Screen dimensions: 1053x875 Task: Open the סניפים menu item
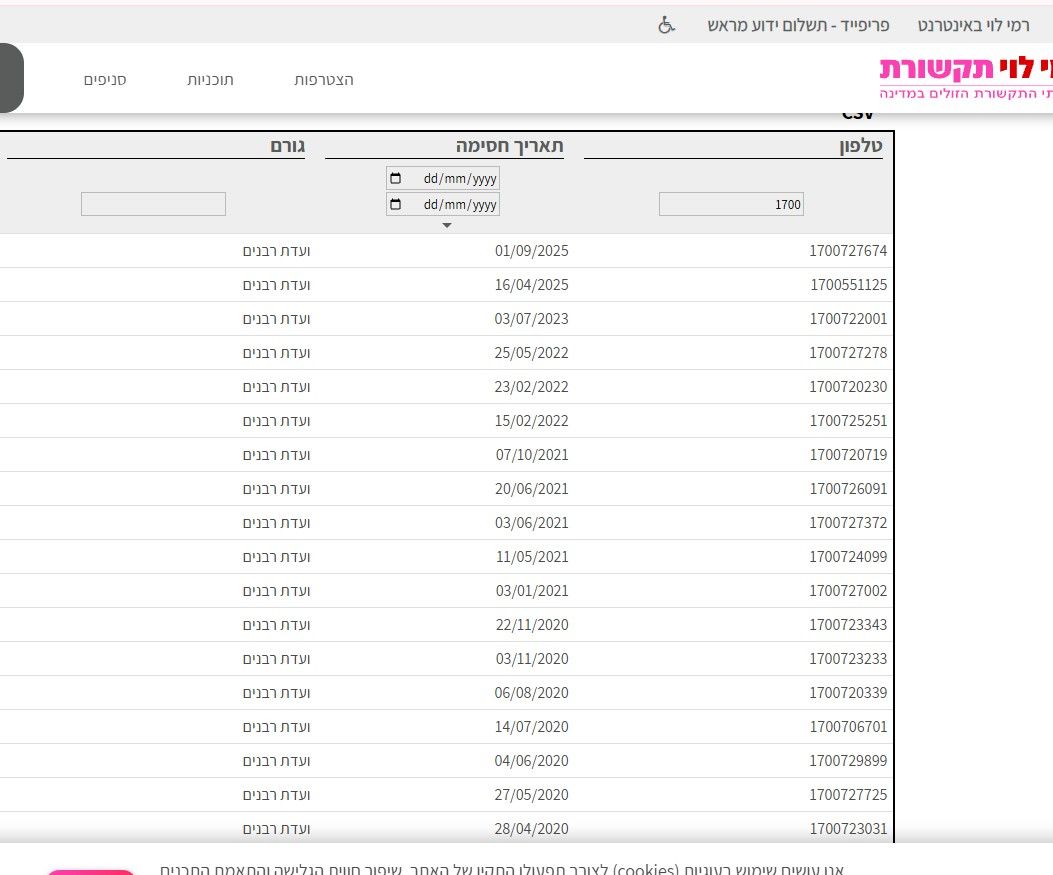[105, 80]
